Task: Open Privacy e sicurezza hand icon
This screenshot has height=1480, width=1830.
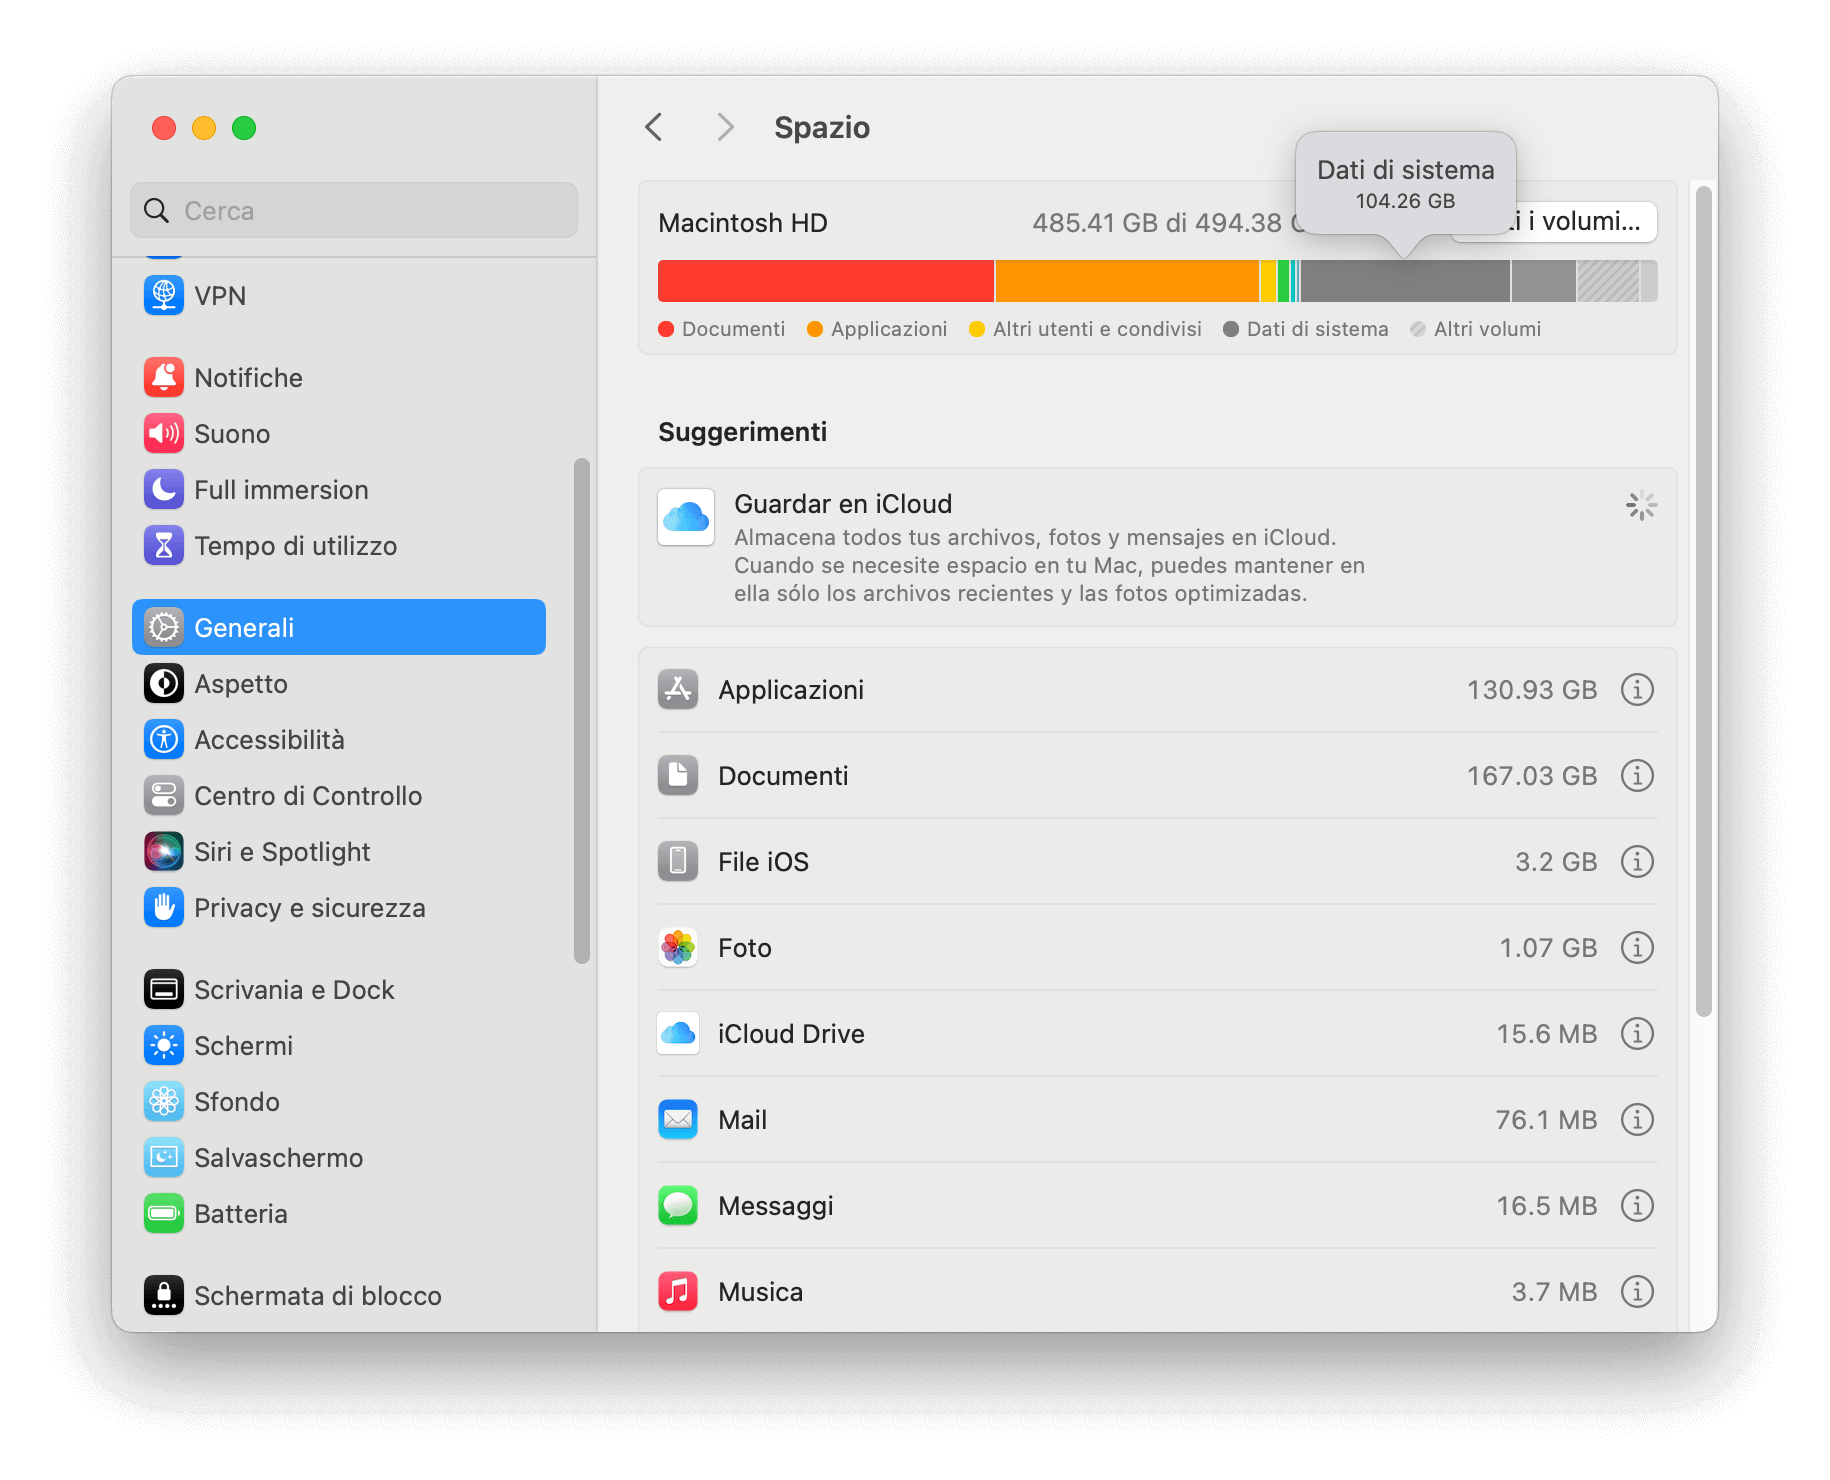Action: coord(164,907)
